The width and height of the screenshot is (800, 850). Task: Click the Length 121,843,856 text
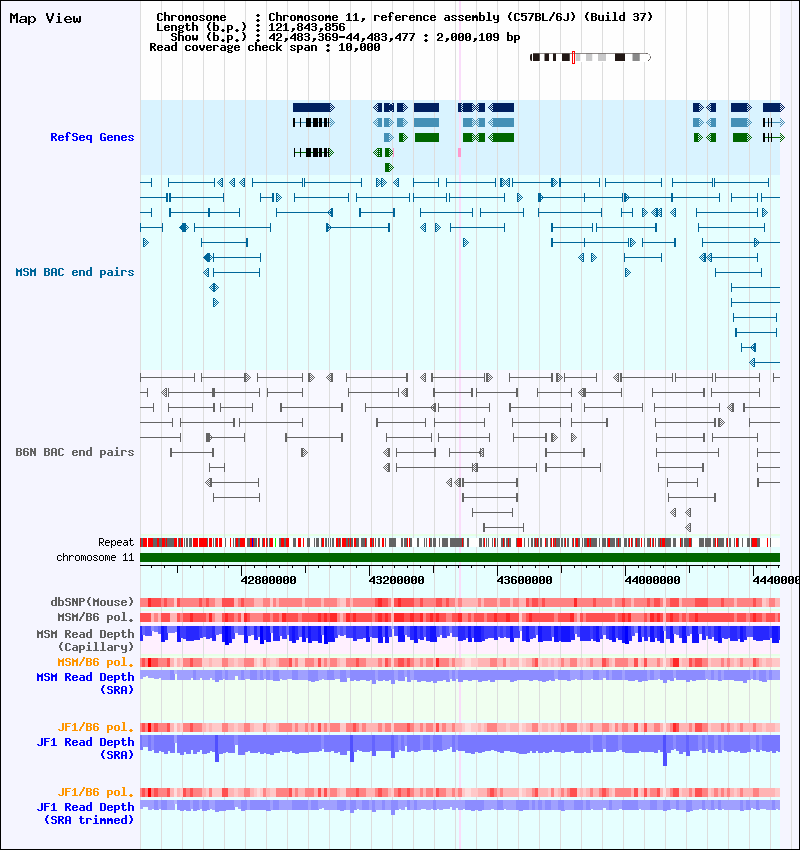click(307, 27)
